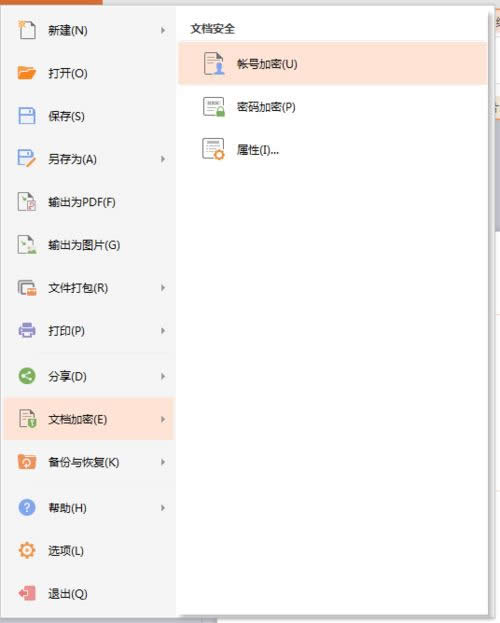The width and height of the screenshot is (500, 623).
Task: Select the 文档加密(E) menu item
Action: (x=89, y=419)
